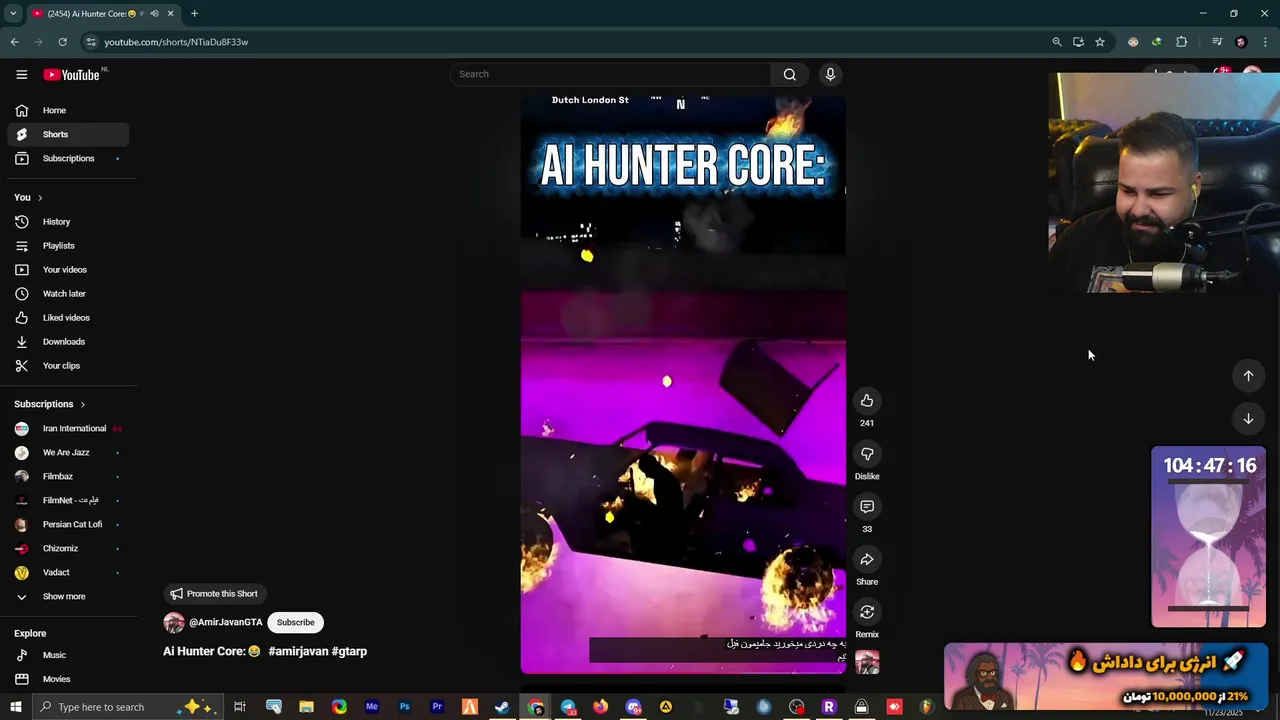Open the Remix option
Viewport: 1280px width, 720px height.
[867, 612]
